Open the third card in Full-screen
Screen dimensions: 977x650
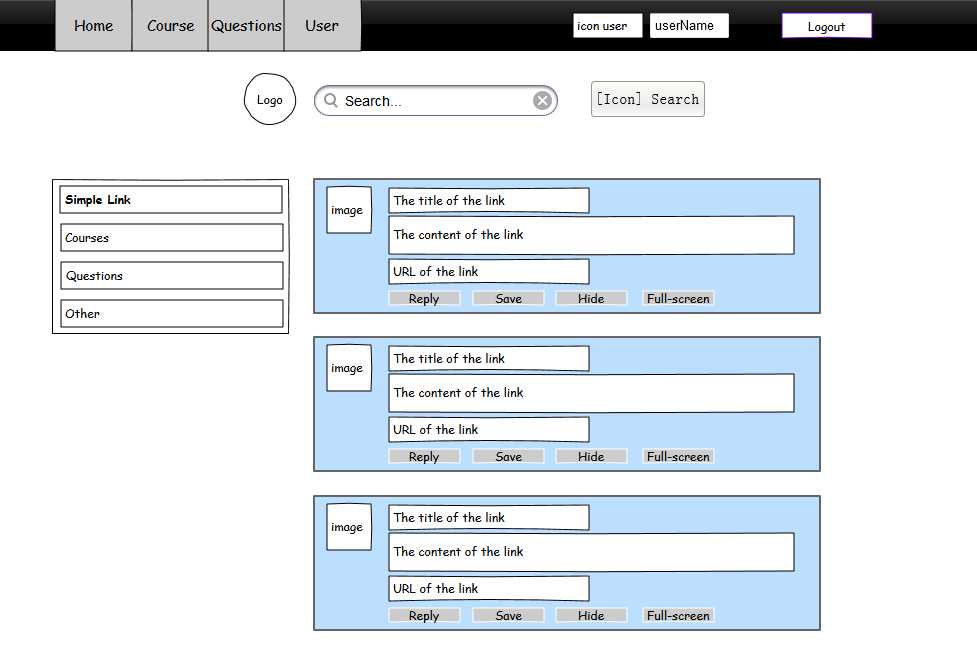(x=678, y=616)
